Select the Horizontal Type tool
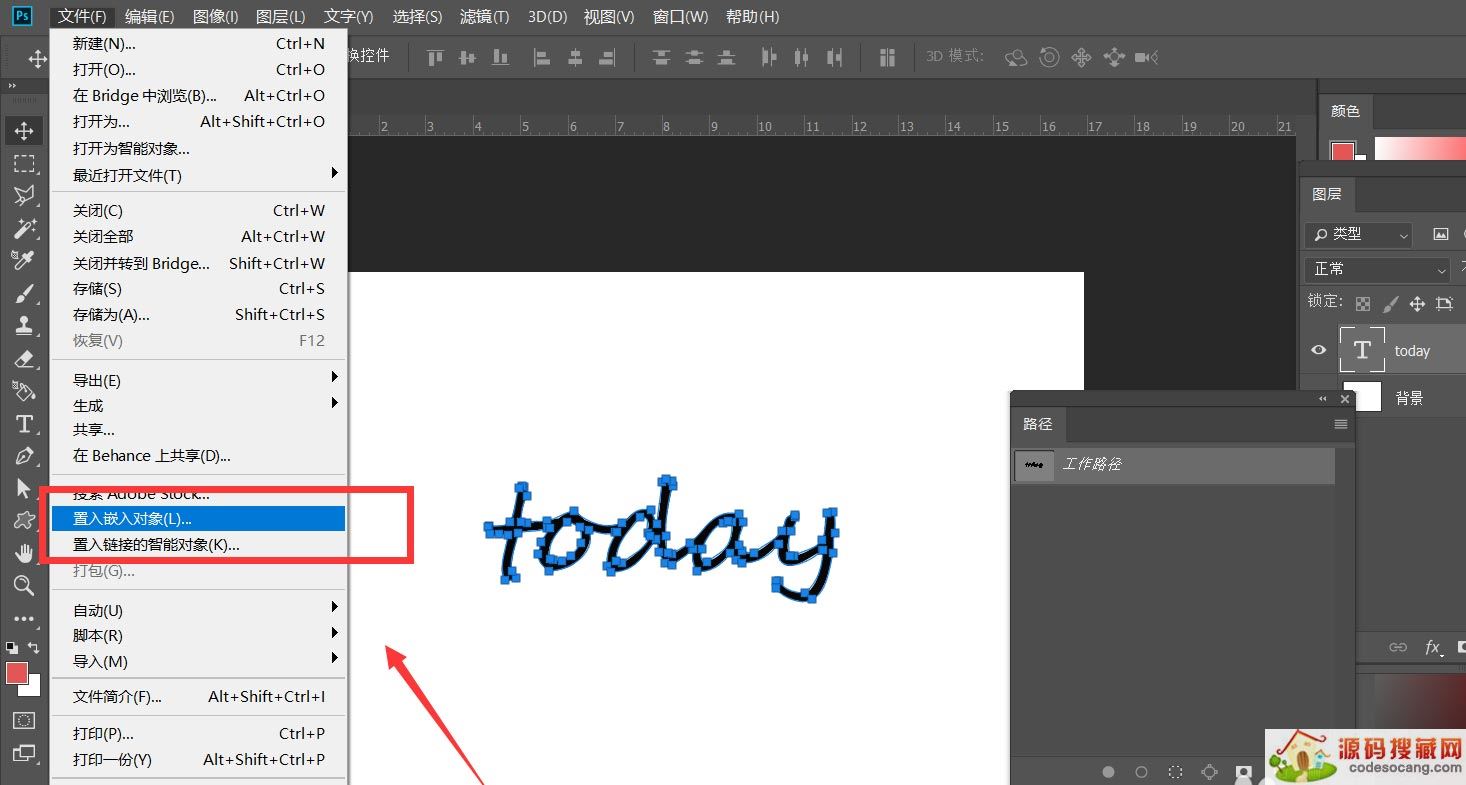The height and width of the screenshot is (785, 1466). tap(24, 423)
